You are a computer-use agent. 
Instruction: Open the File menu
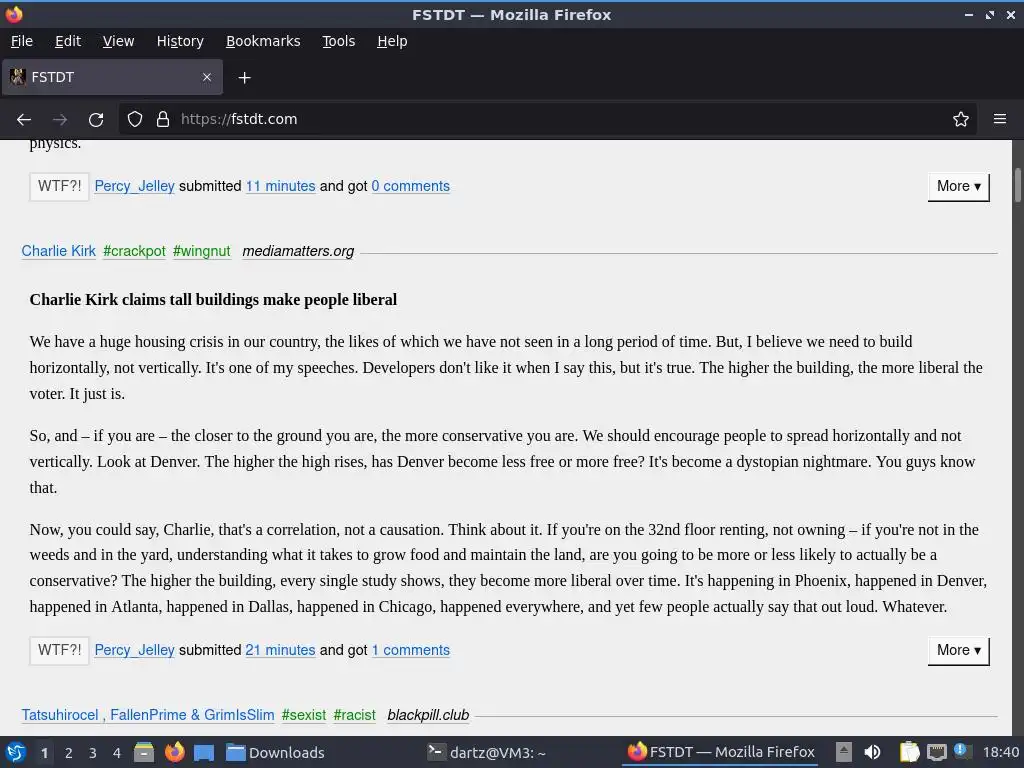[x=22, y=41]
